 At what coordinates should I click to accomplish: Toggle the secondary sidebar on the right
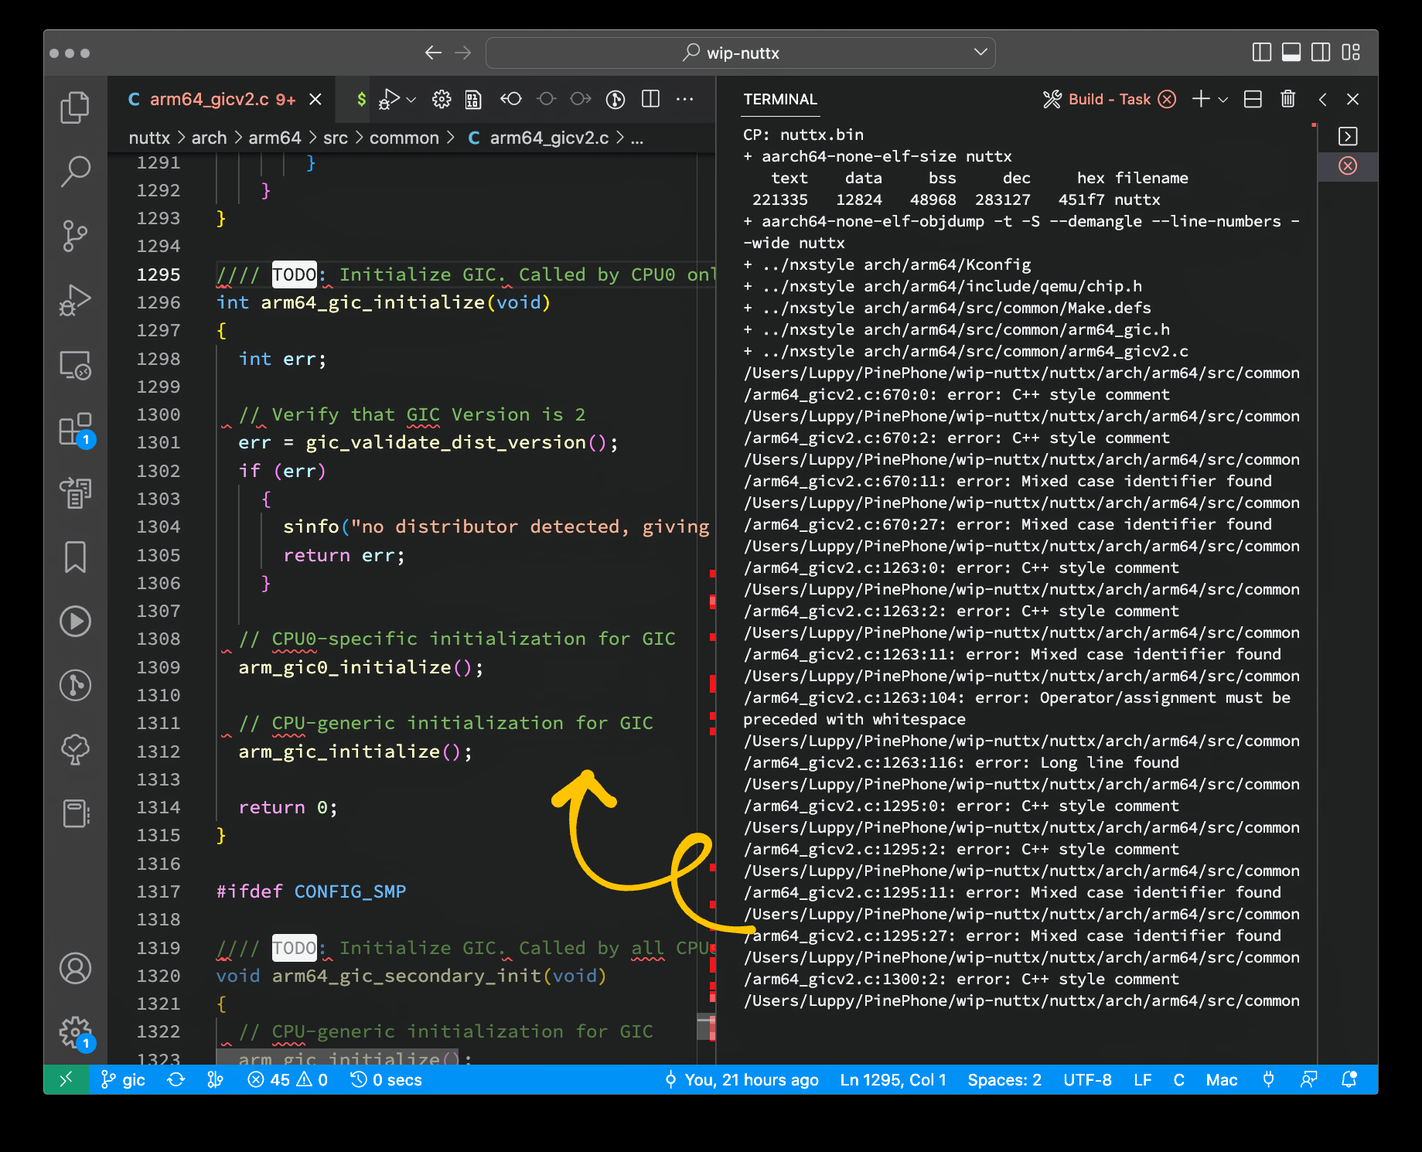click(1321, 52)
